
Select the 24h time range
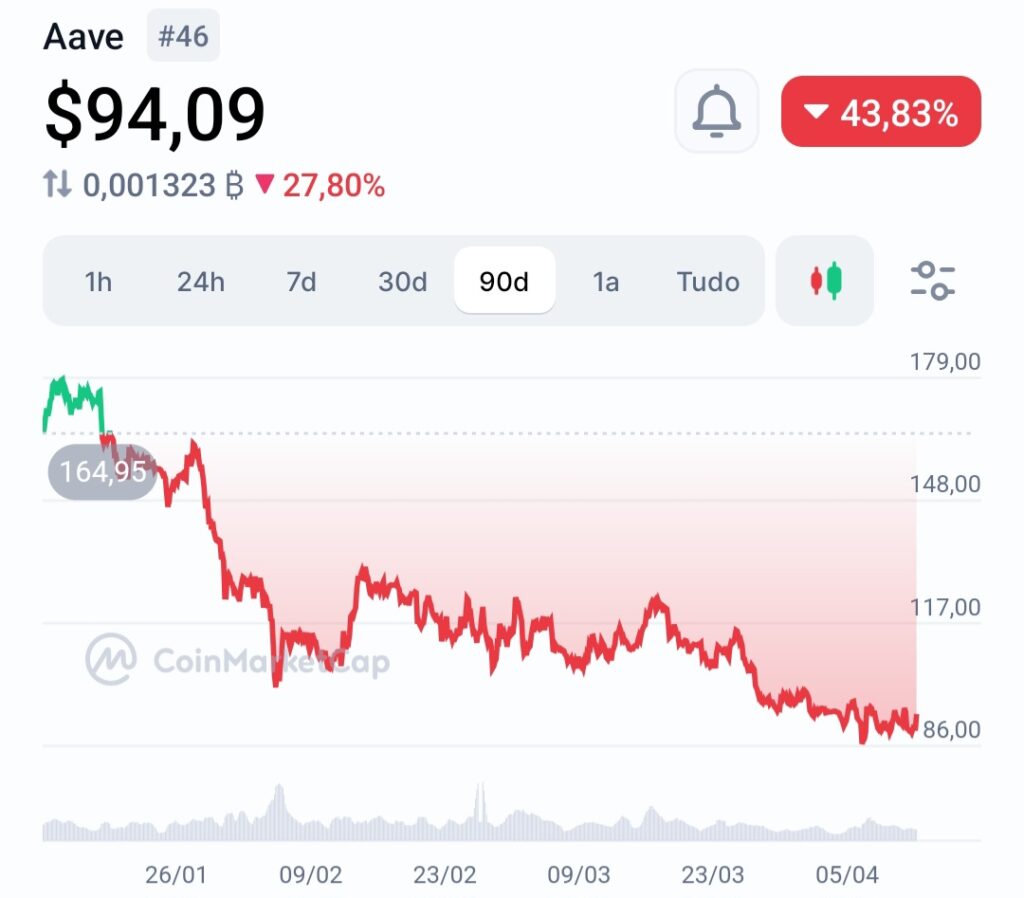pos(201,282)
